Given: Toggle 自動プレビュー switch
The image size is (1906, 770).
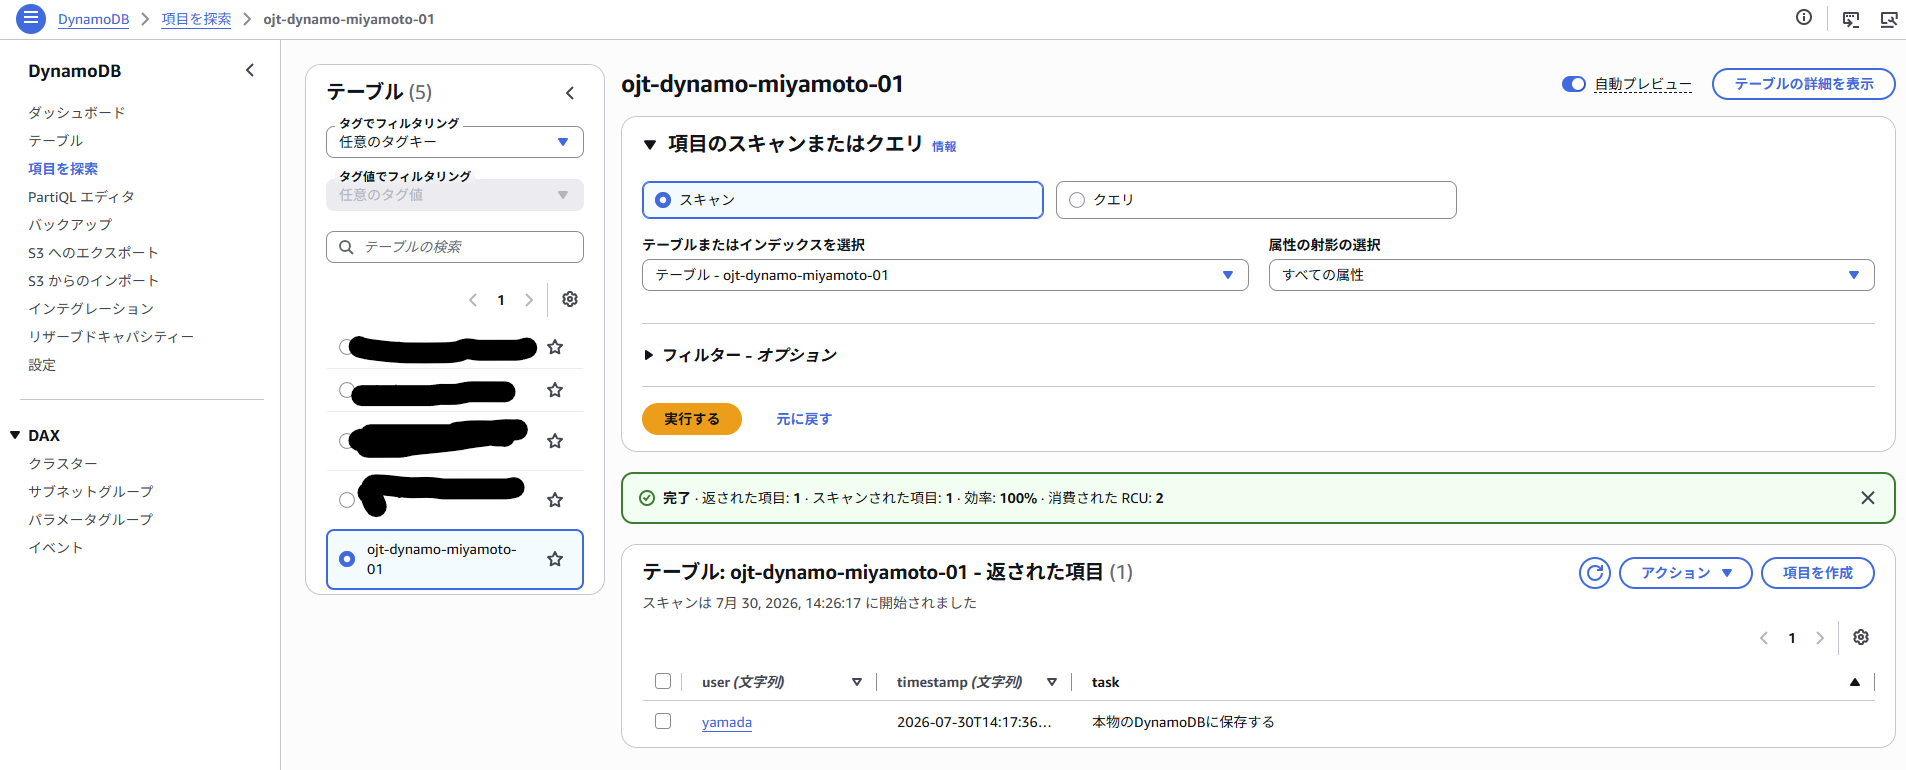Looking at the screenshot, I should click(x=1574, y=84).
